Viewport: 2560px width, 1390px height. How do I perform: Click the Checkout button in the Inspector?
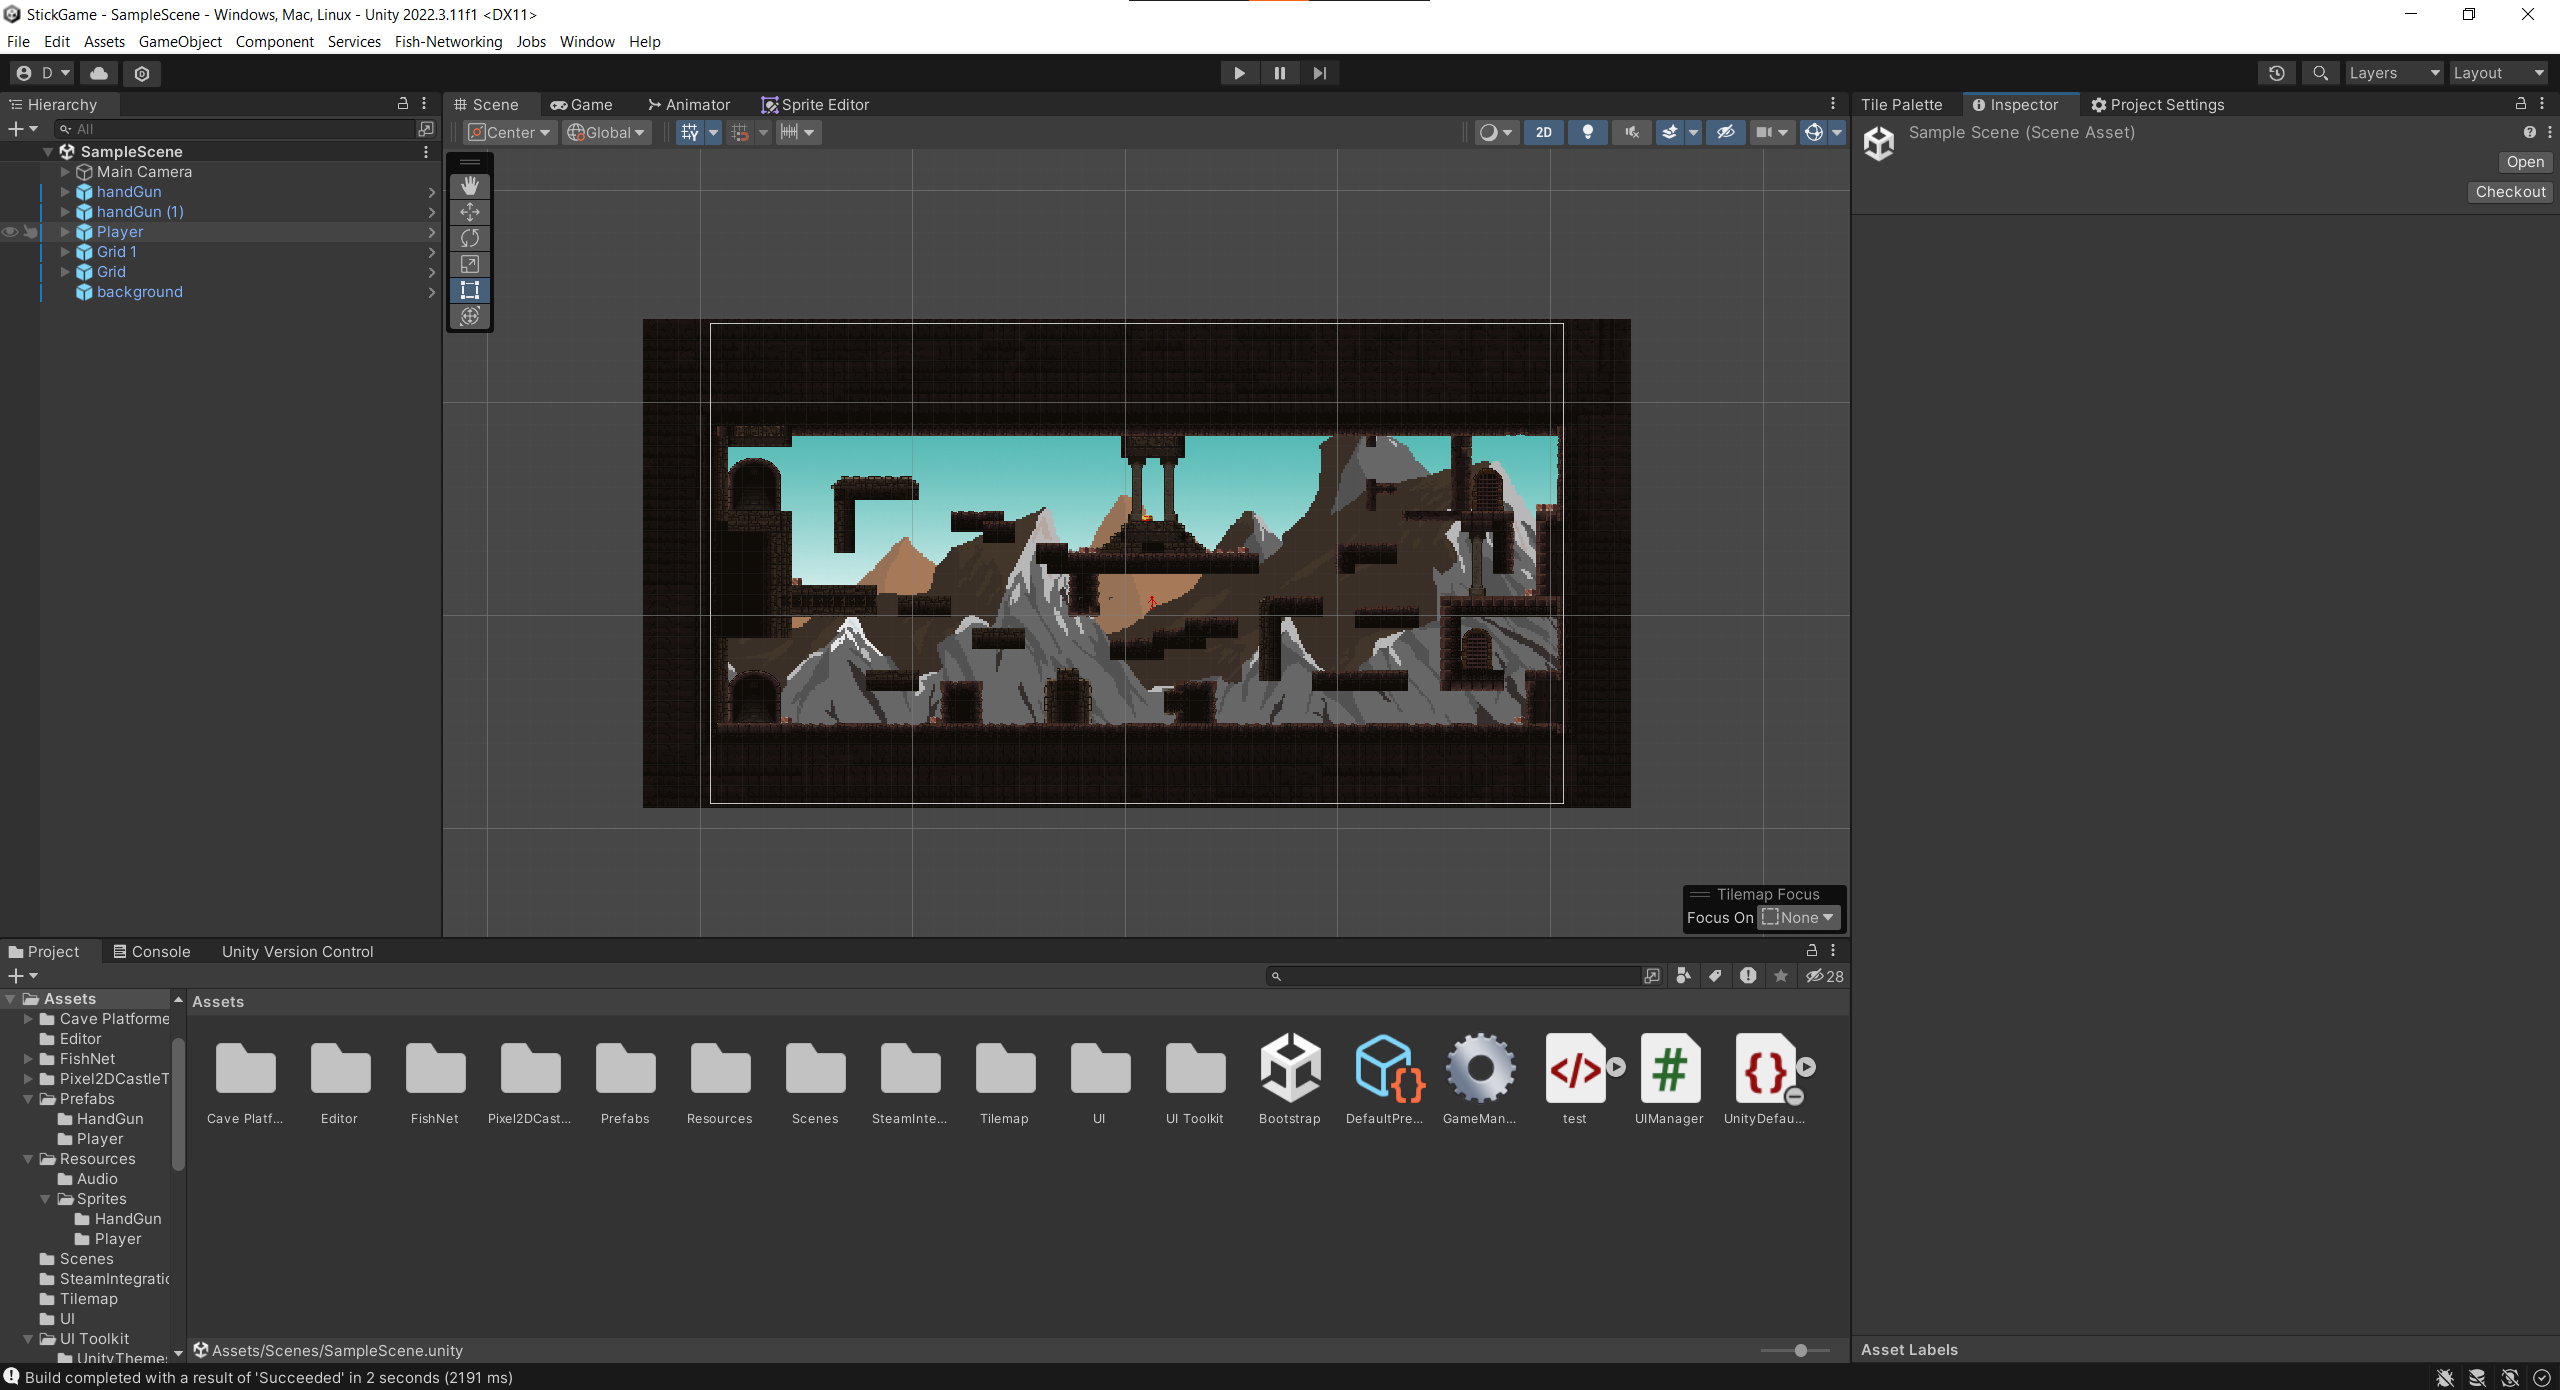click(2510, 191)
